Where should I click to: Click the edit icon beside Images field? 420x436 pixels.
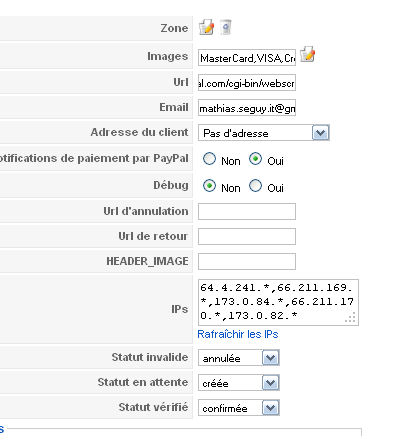pyautogui.click(x=307, y=54)
